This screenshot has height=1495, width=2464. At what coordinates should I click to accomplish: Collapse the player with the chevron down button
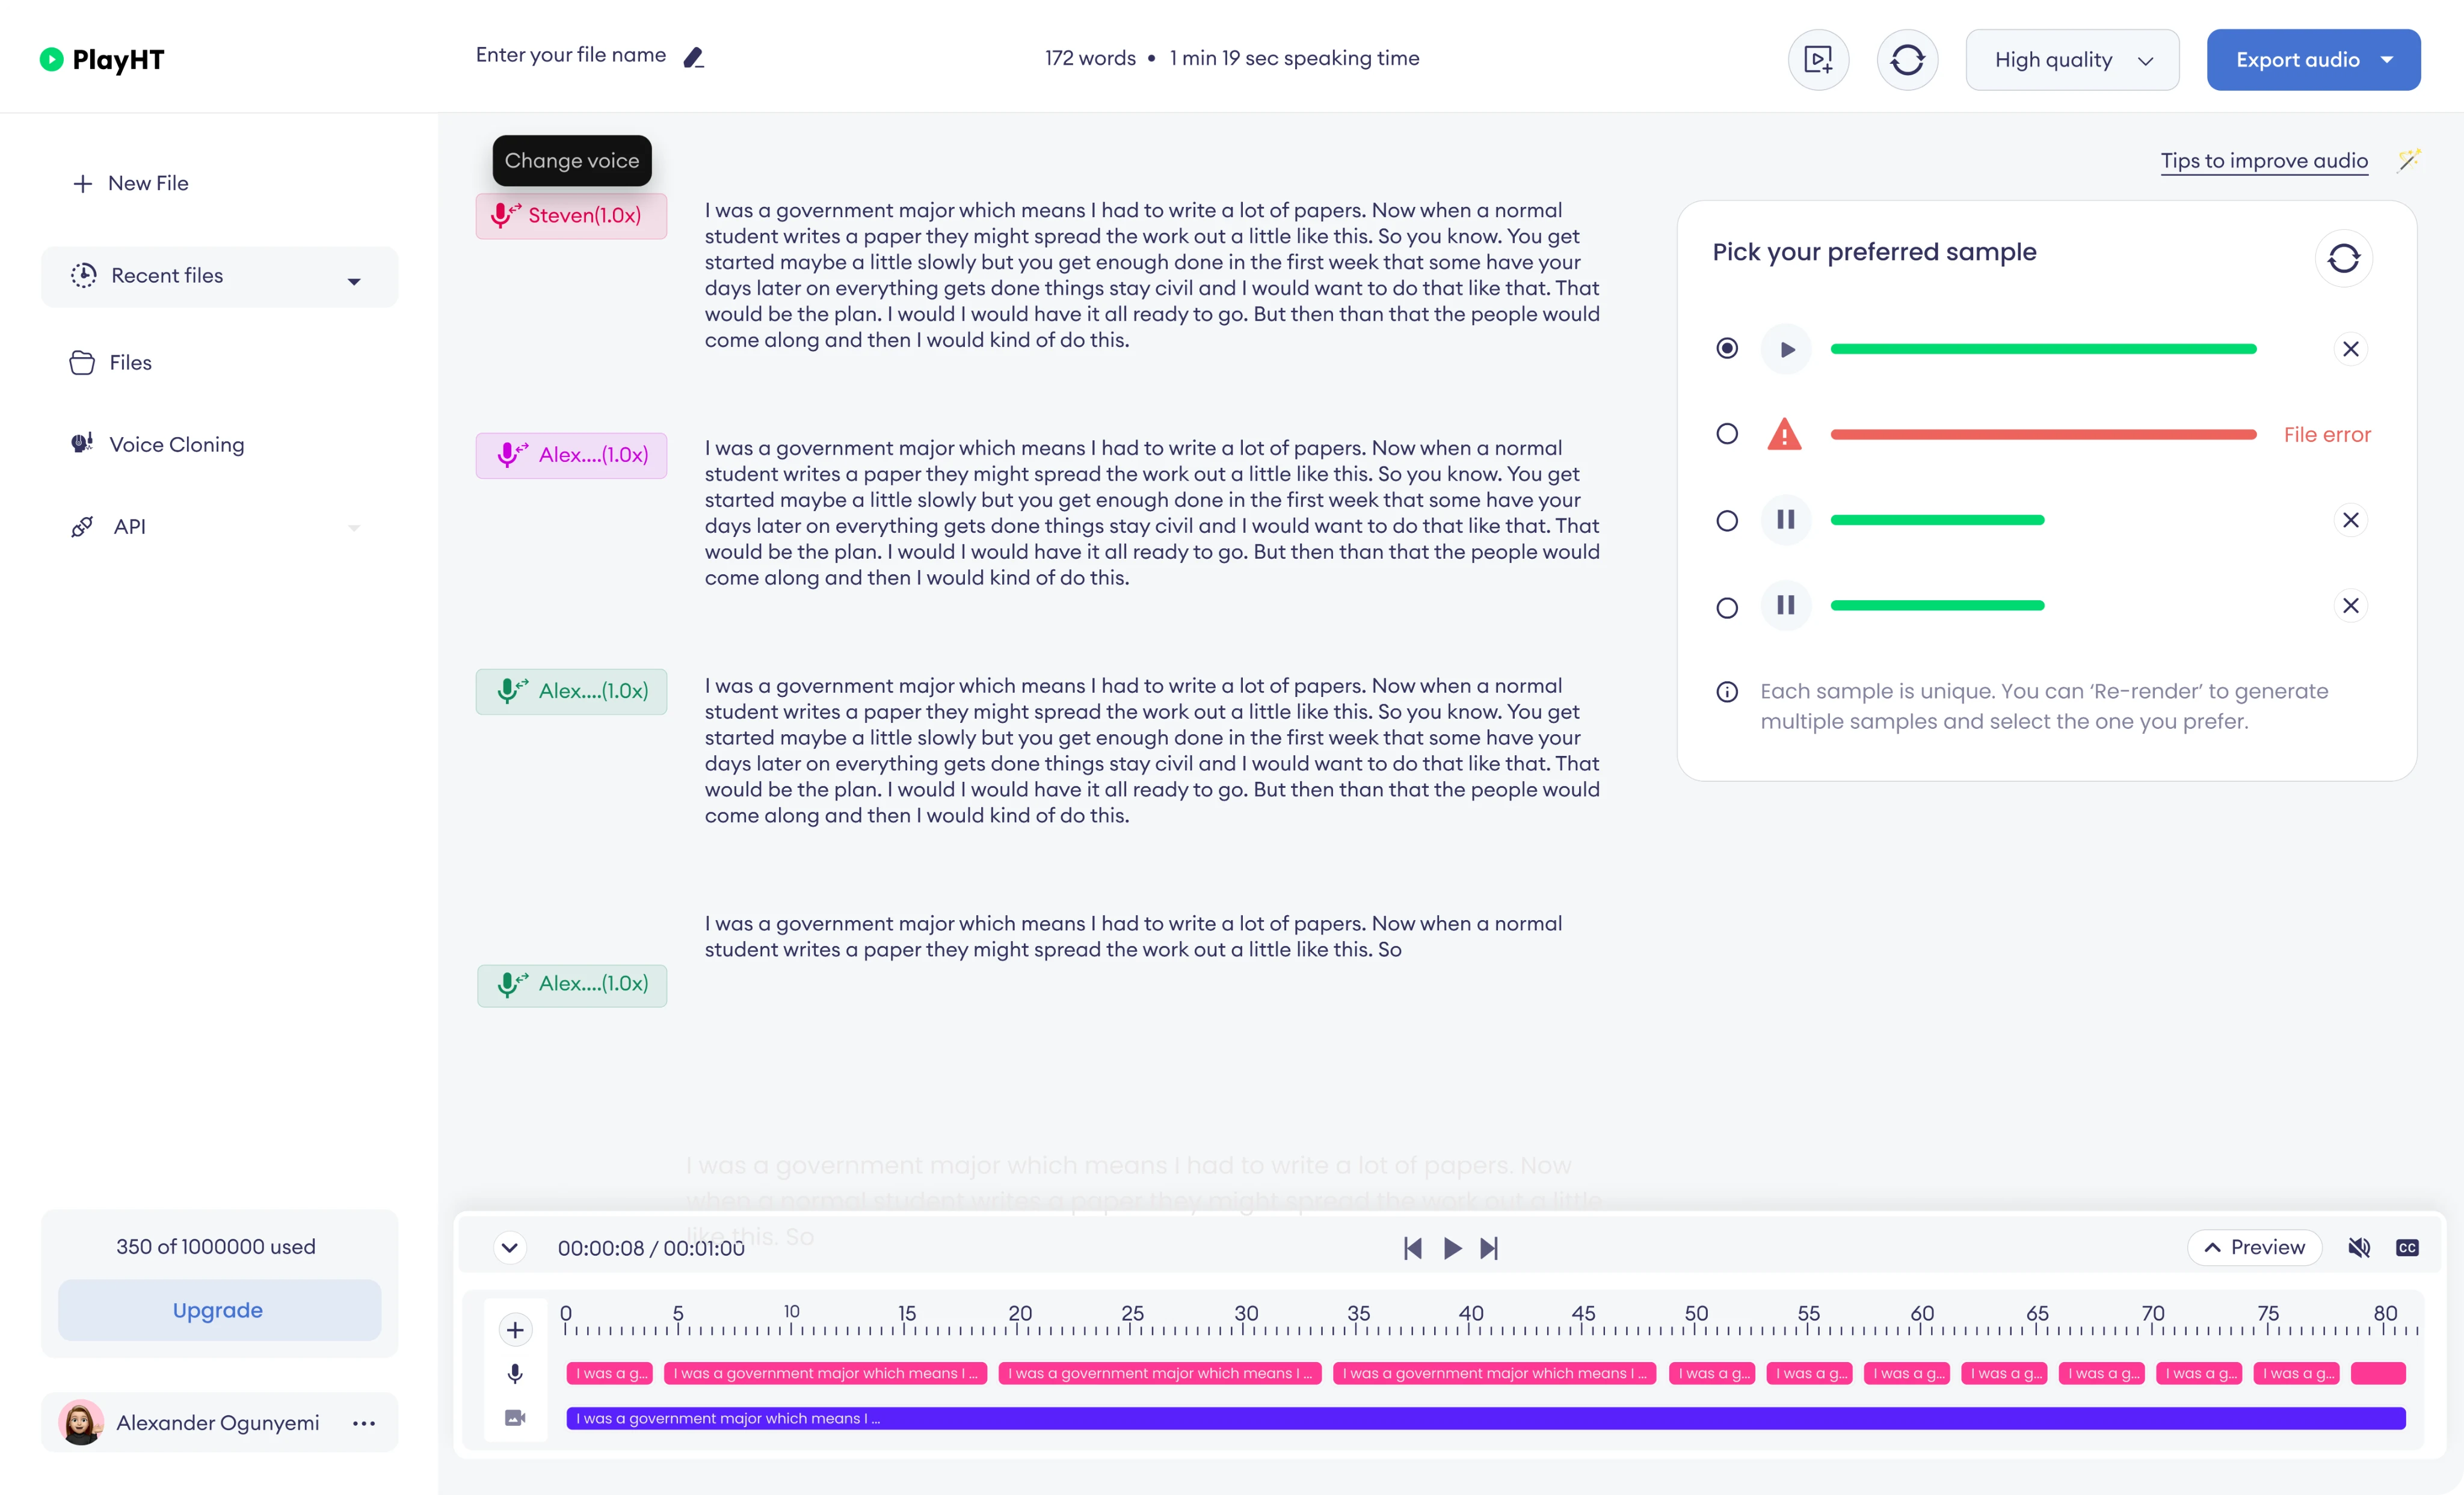click(510, 1248)
